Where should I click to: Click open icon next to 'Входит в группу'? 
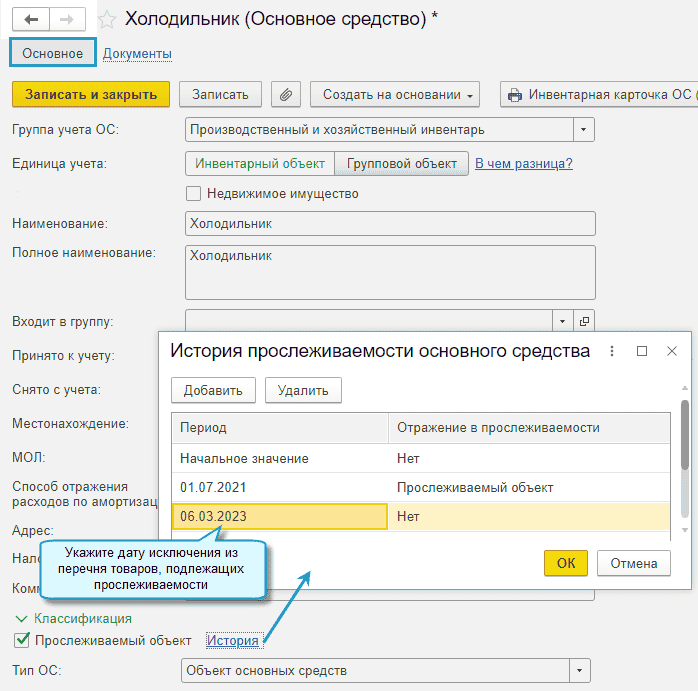tap(585, 321)
